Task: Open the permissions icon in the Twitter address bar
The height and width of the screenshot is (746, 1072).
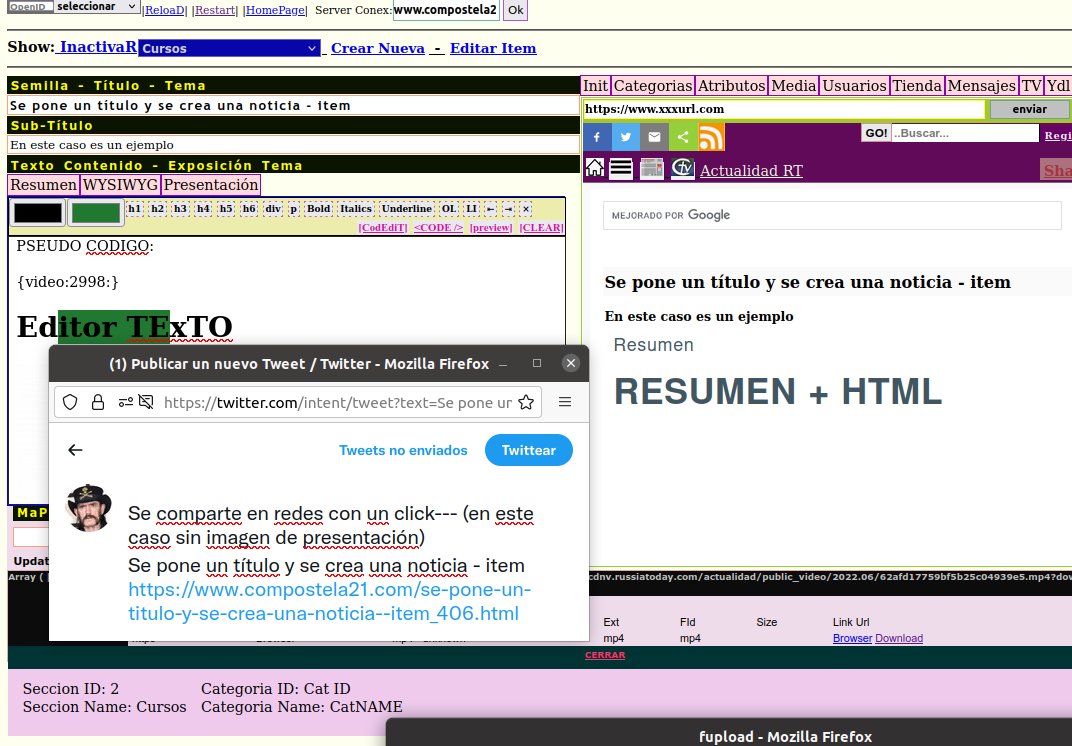Action: click(x=125, y=402)
